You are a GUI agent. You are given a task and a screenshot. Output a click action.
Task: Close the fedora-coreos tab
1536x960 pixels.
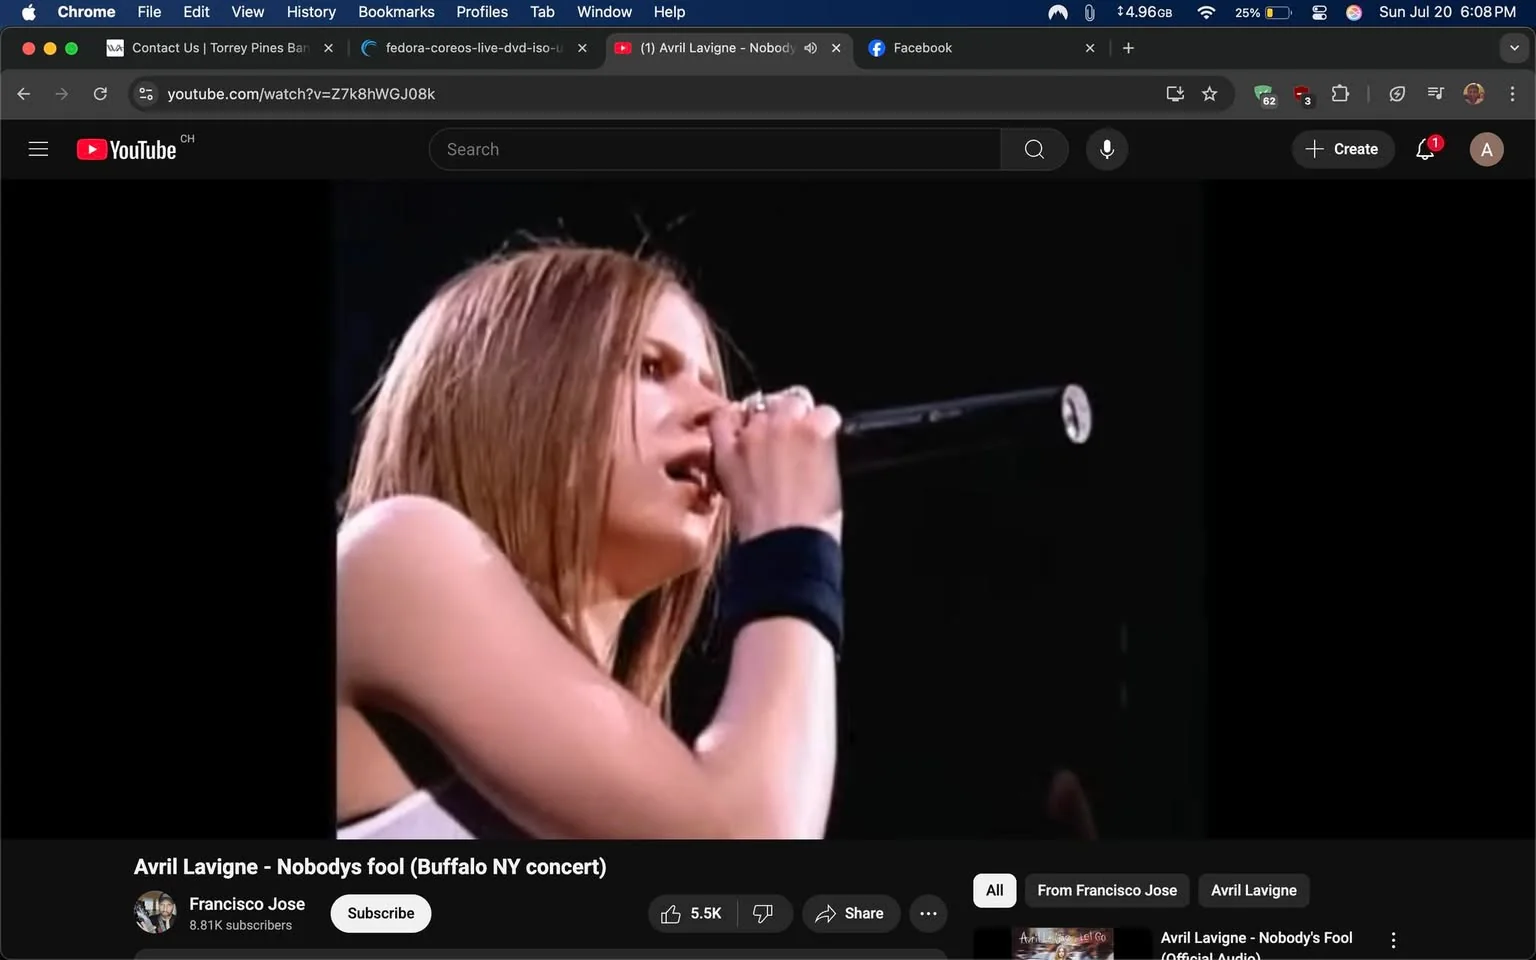click(x=582, y=48)
